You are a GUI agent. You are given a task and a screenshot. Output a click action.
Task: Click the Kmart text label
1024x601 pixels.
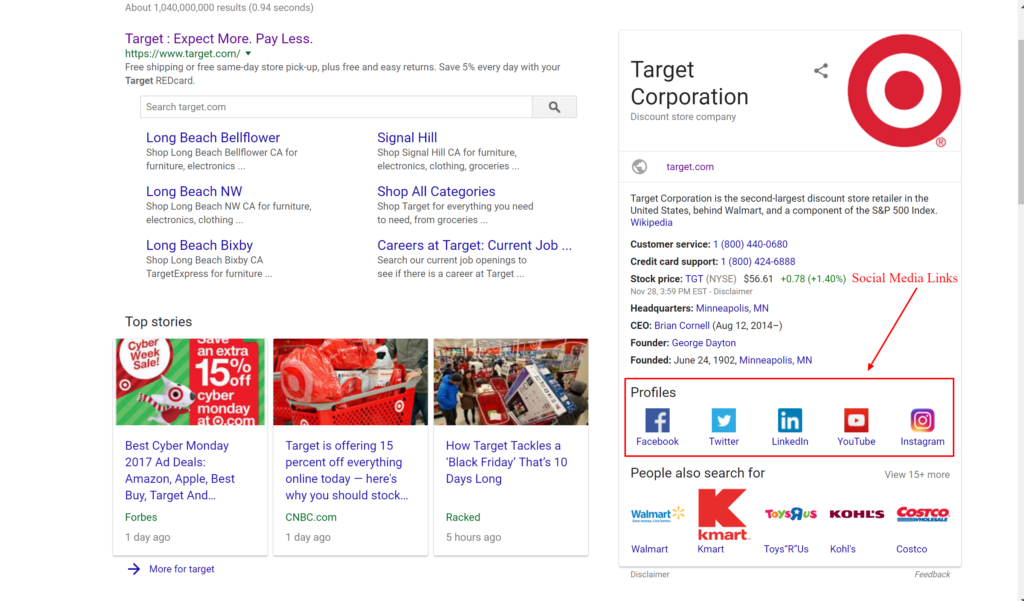(x=711, y=549)
